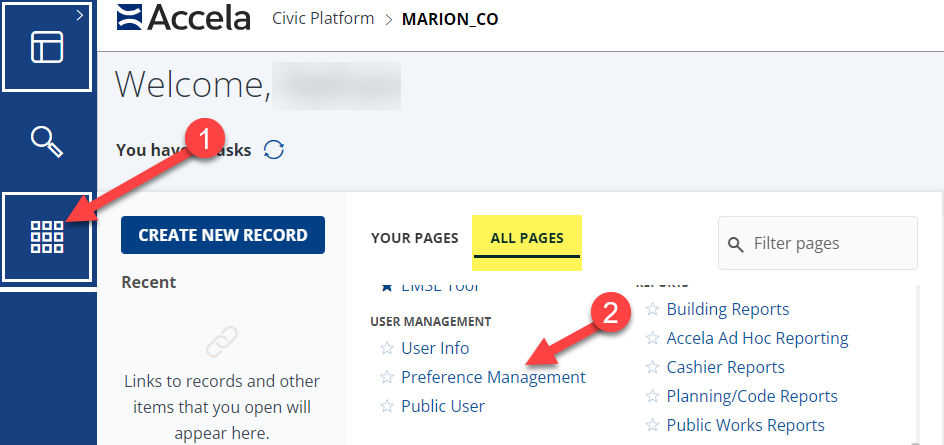The height and width of the screenshot is (445, 944).
Task: Mark Accela Ad Hoc Reporting as favorite
Action: 653,338
